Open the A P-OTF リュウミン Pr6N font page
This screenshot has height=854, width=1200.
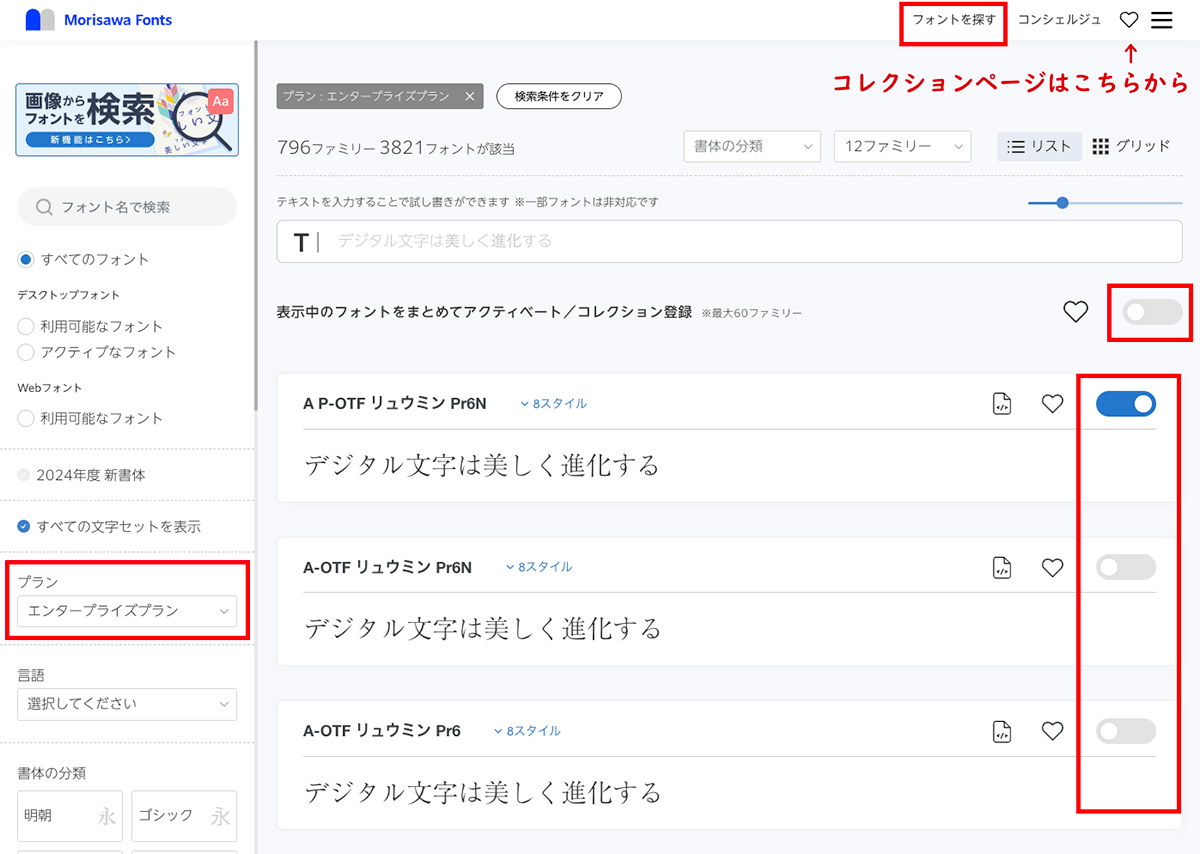394,404
